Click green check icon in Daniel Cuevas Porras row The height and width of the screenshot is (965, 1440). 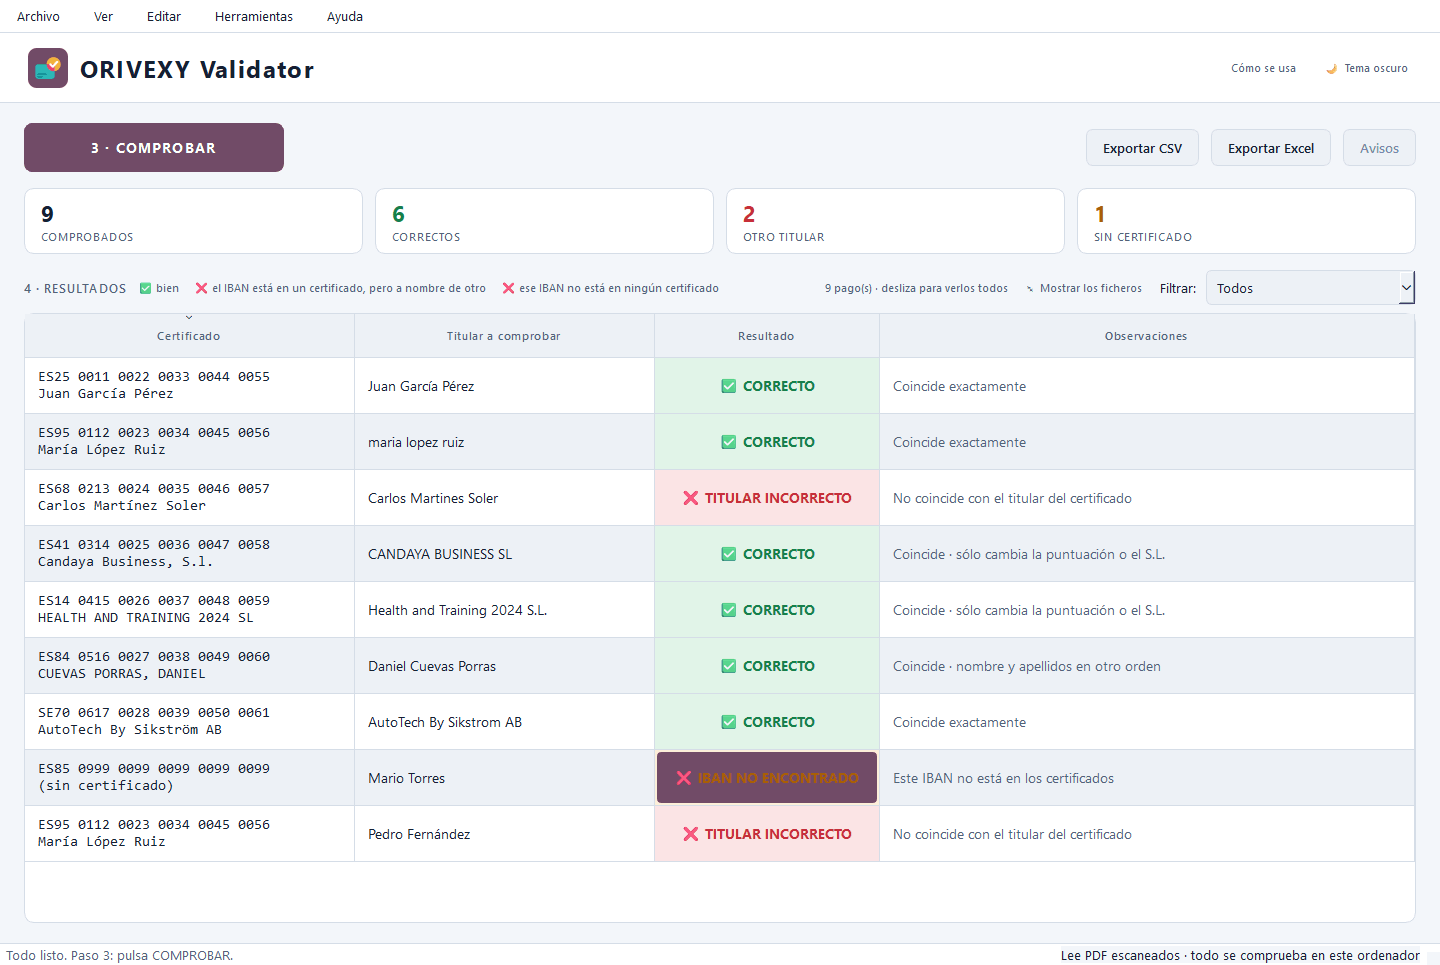pyautogui.click(x=729, y=666)
